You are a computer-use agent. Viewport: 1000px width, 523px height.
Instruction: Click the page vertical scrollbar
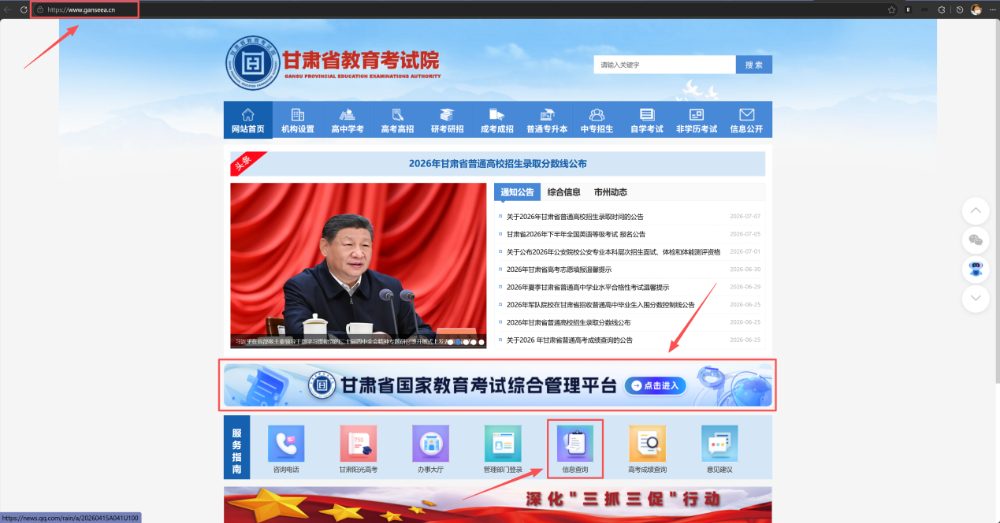(x=997, y=201)
